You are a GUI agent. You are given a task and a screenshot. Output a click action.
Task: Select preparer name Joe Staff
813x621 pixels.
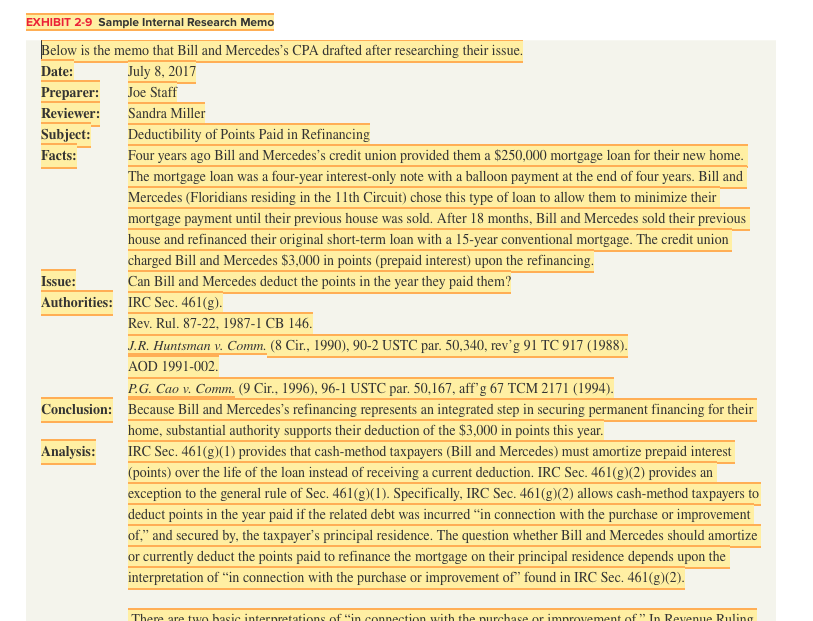coord(154,92)
